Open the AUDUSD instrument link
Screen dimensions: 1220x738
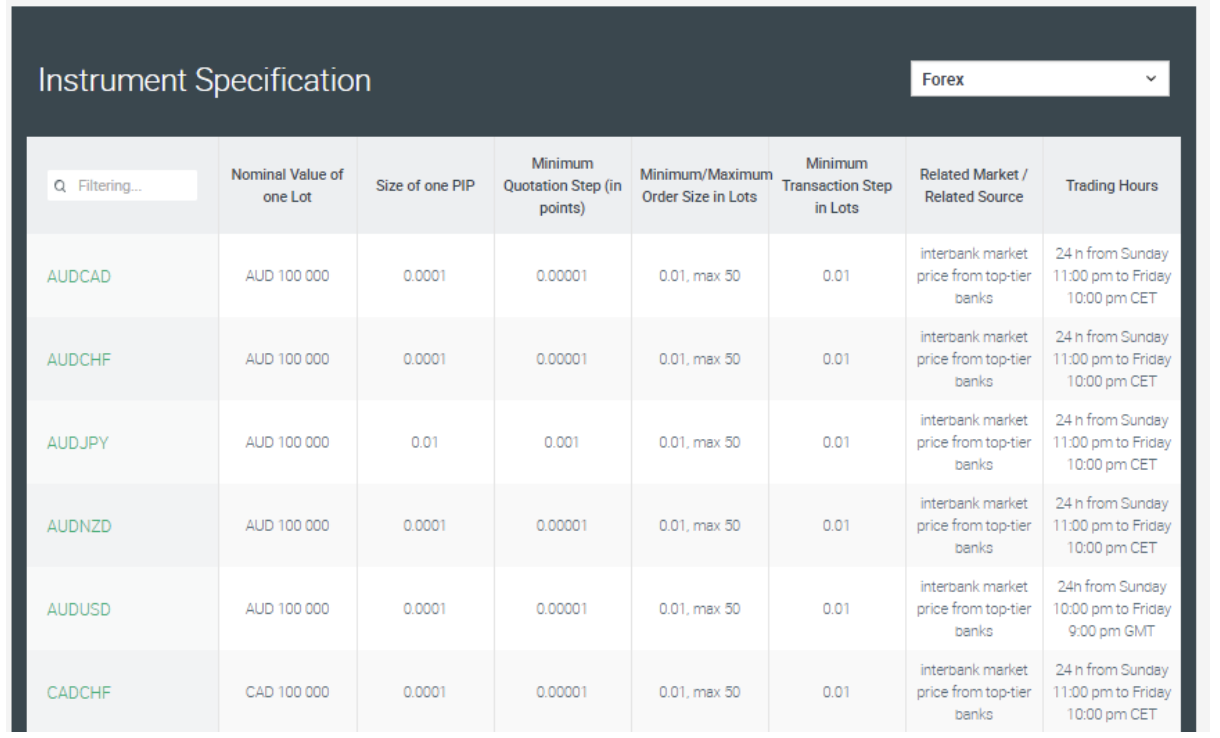79,609
